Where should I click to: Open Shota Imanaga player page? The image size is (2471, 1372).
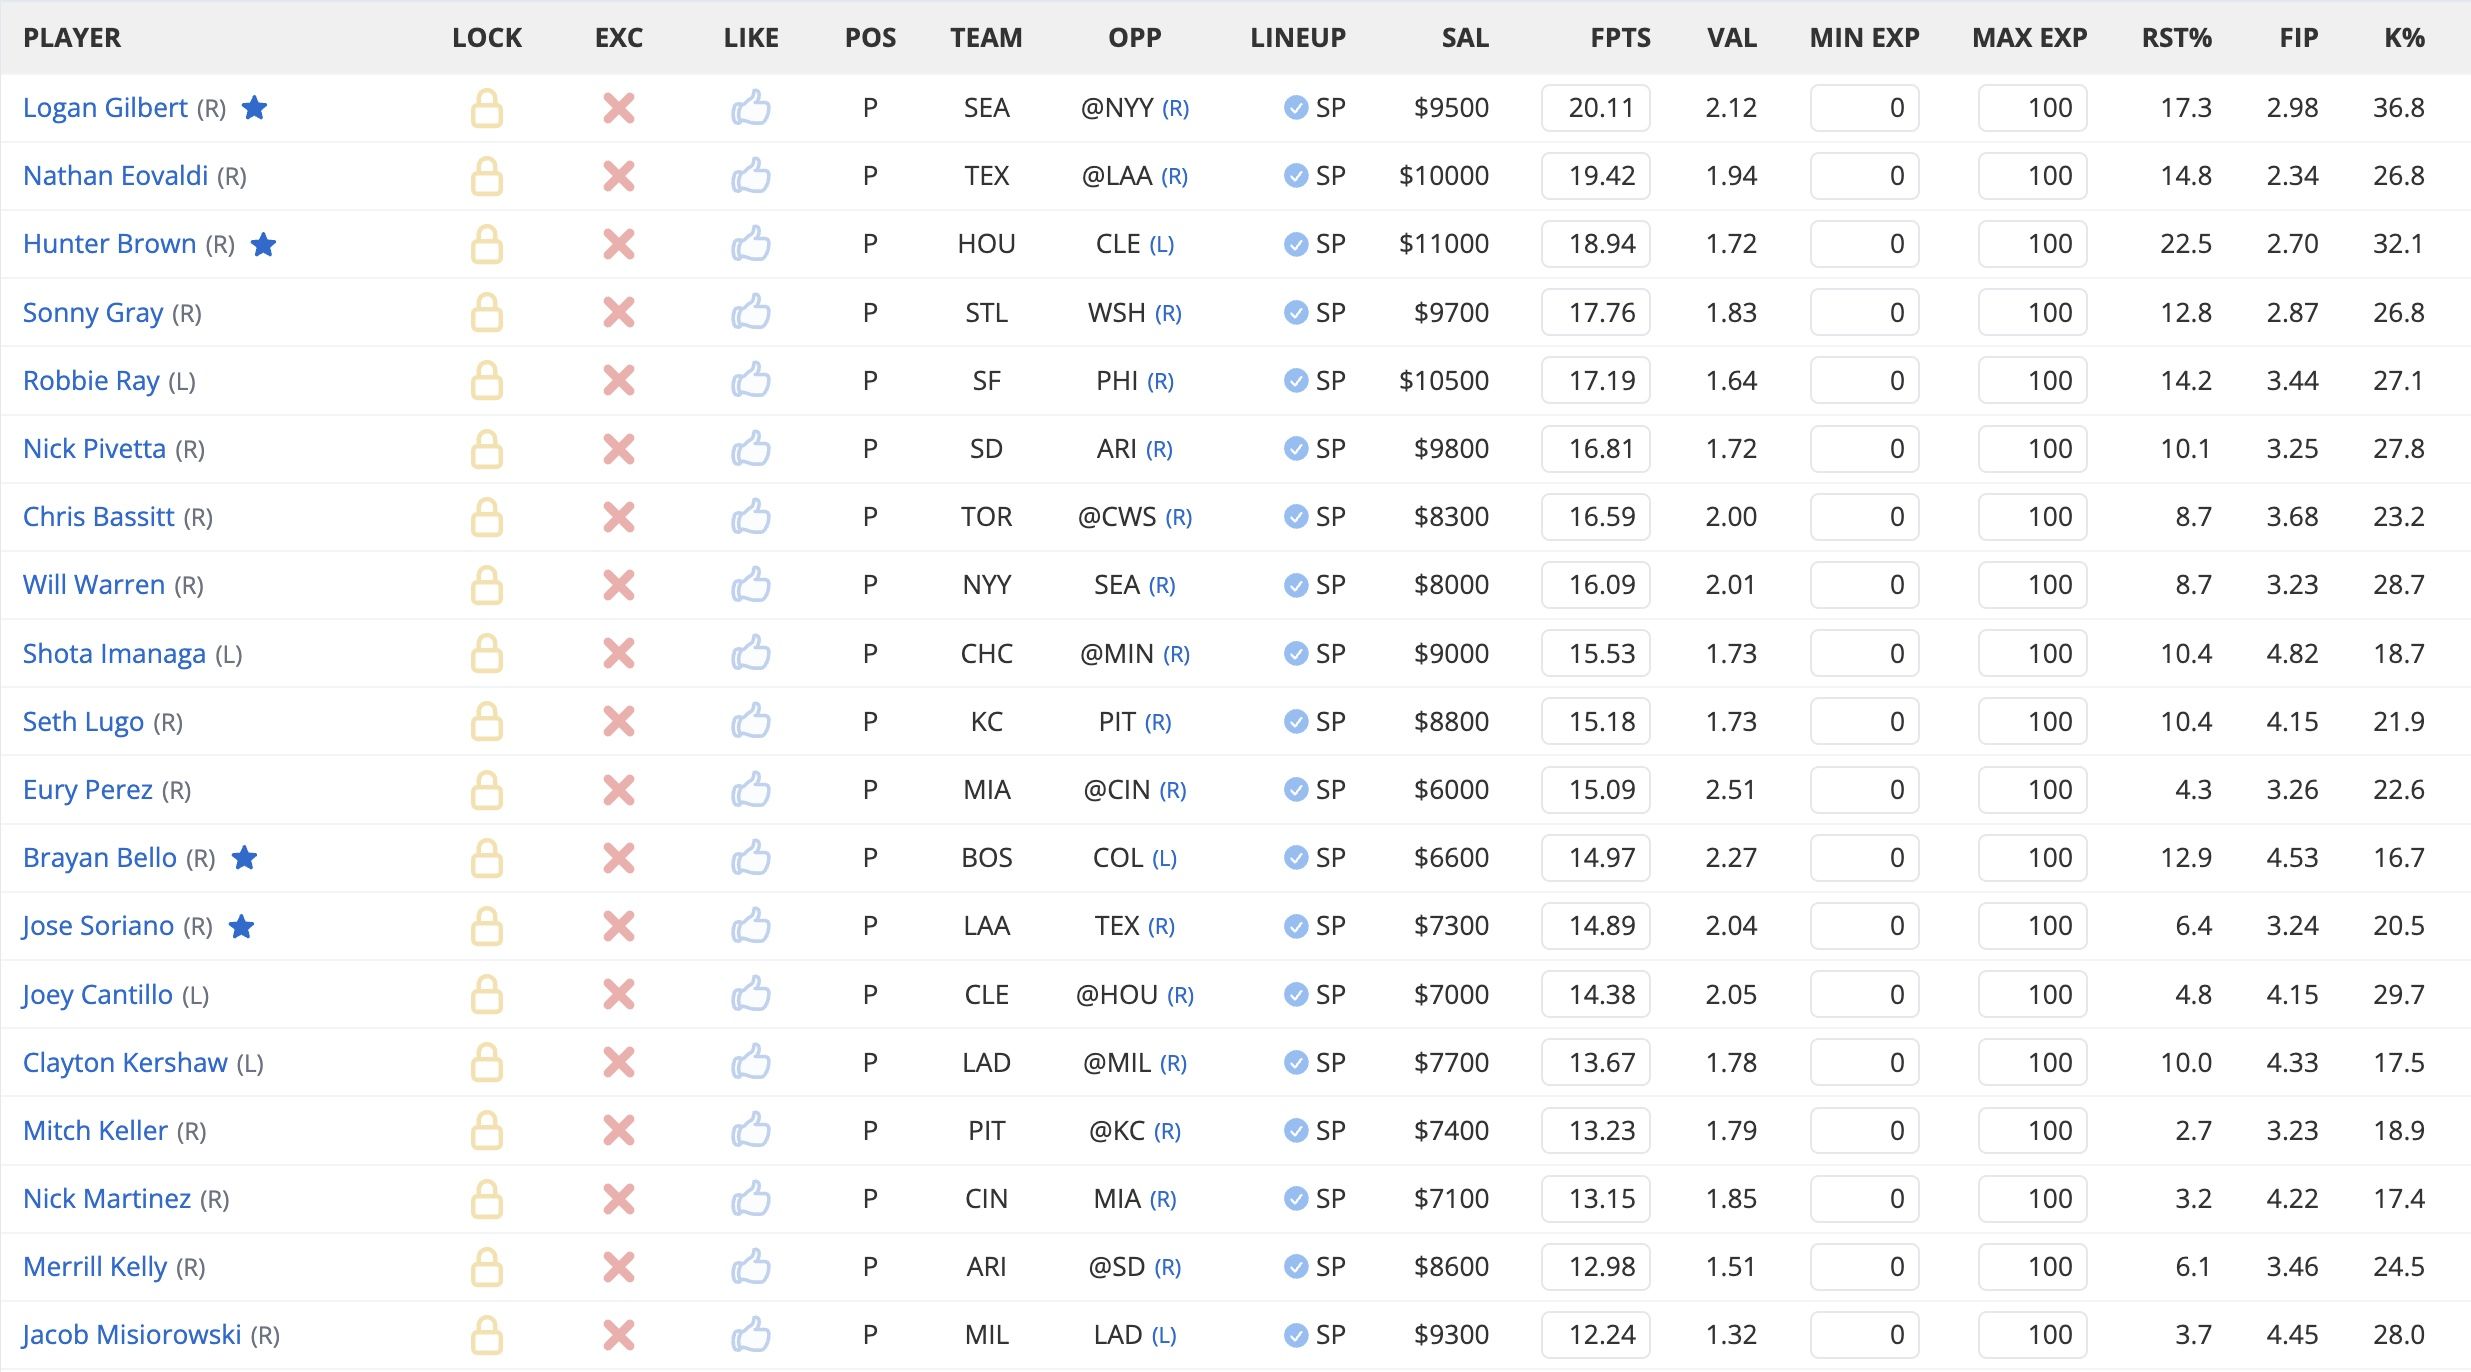pyautogui.click(x=114, y=654)
